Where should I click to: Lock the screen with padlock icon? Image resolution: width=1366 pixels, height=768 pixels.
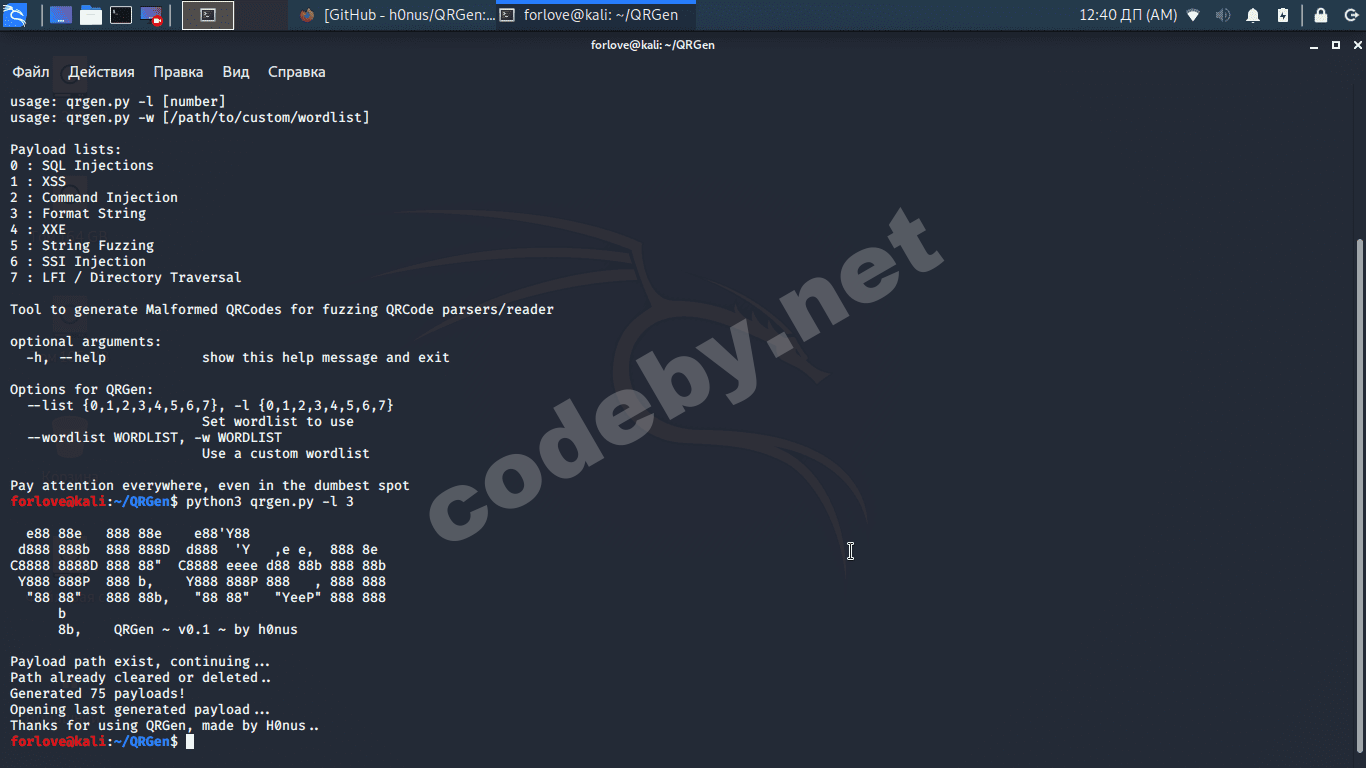point(1321,15)
